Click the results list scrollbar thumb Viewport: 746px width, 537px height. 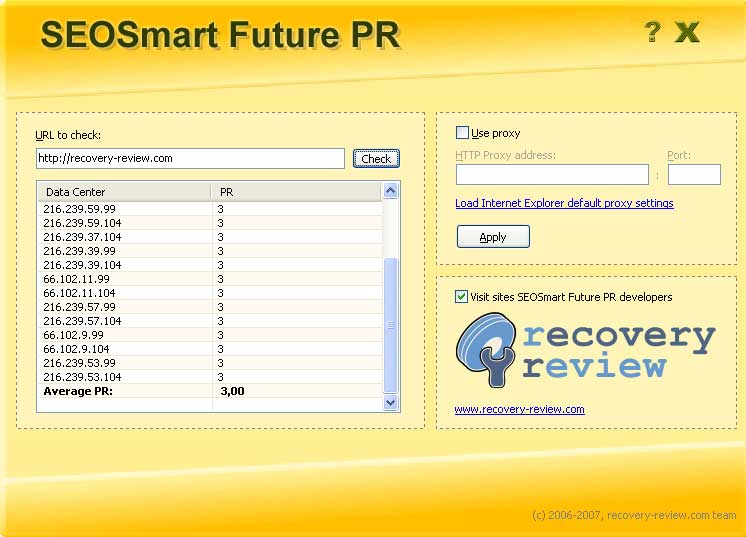point(391,325)
